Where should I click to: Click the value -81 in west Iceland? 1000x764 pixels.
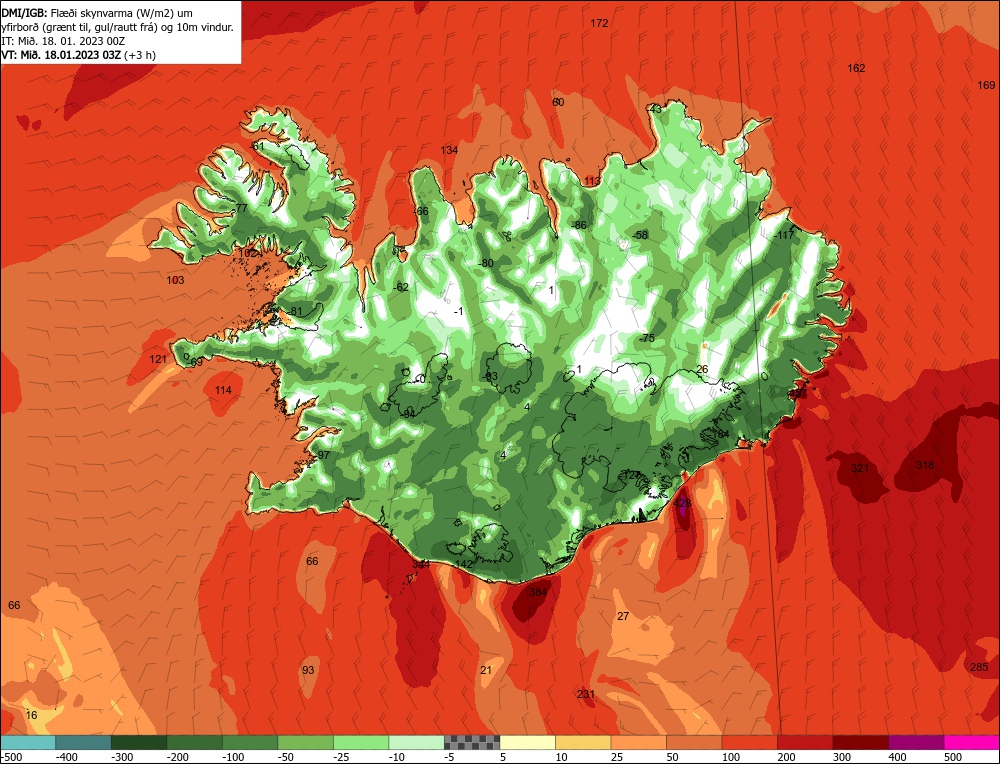(295, 312)
